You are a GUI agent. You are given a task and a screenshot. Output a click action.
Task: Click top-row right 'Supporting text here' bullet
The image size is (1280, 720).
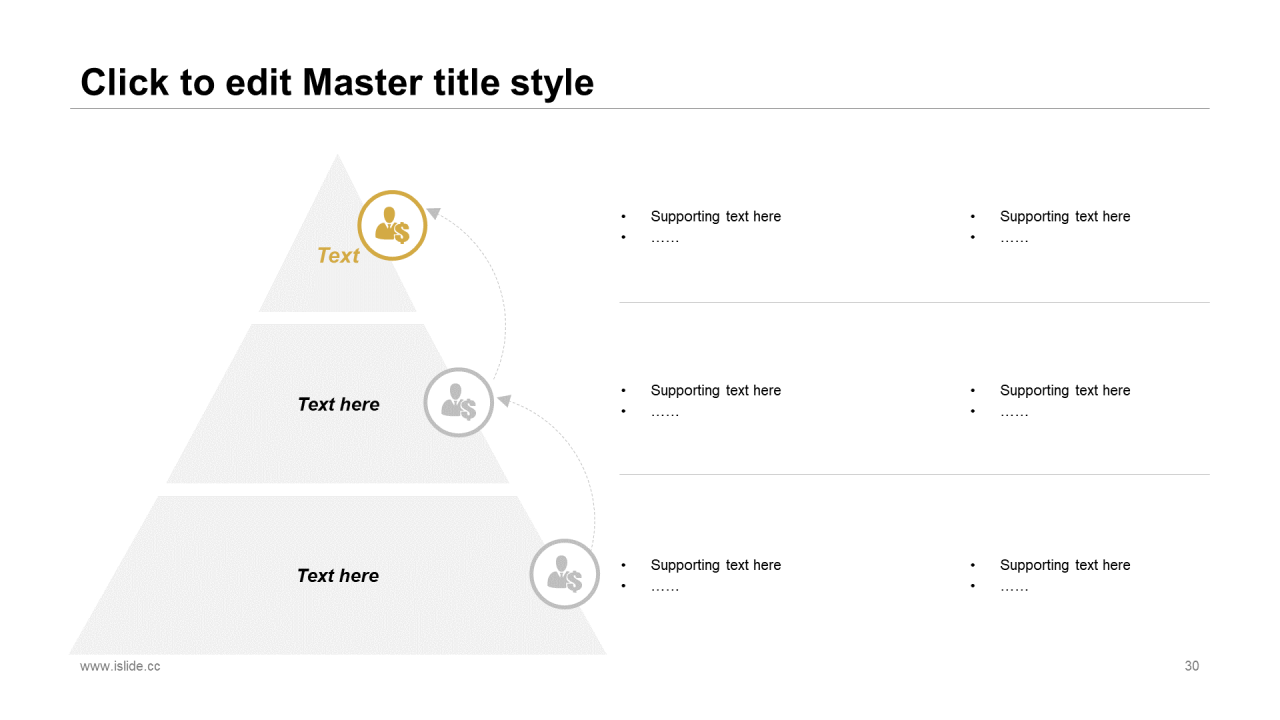coord(1065,216)
